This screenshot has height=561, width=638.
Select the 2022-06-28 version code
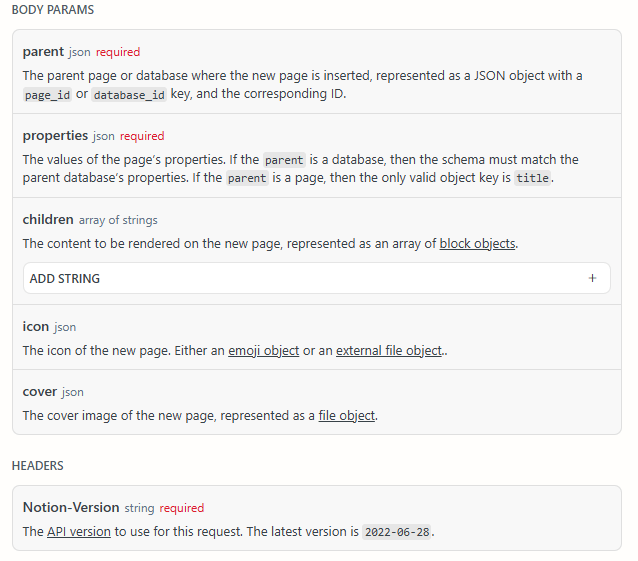click(x=396, y=532)
